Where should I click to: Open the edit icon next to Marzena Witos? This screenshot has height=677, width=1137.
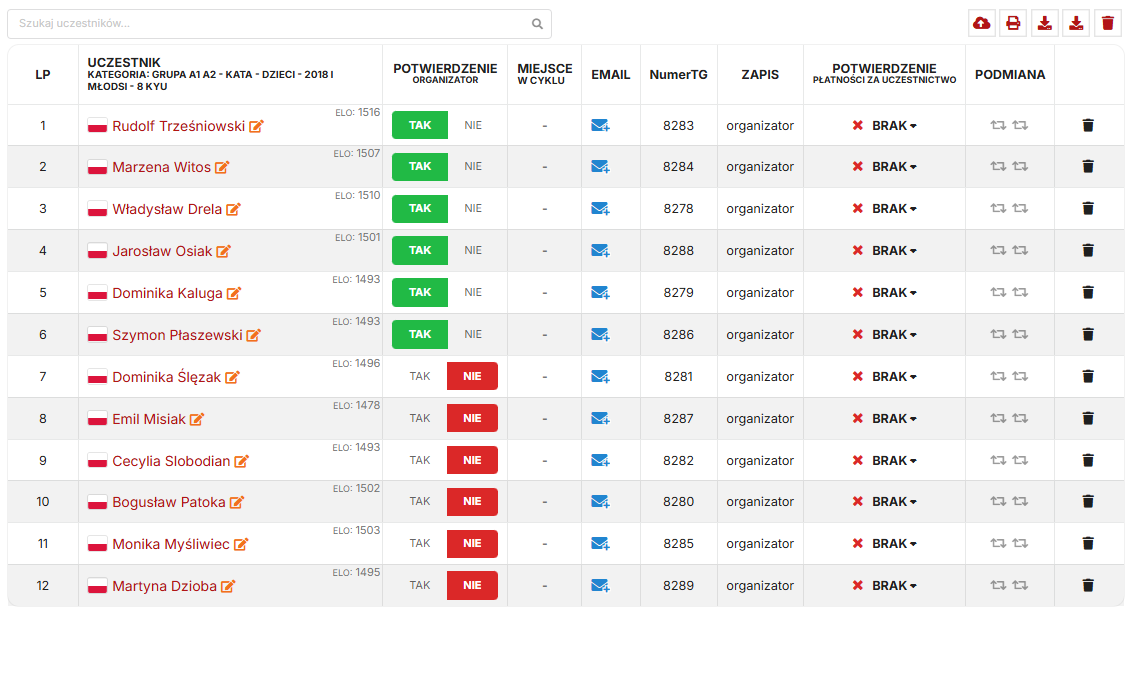pyautogui.click(x=222, y=167)
